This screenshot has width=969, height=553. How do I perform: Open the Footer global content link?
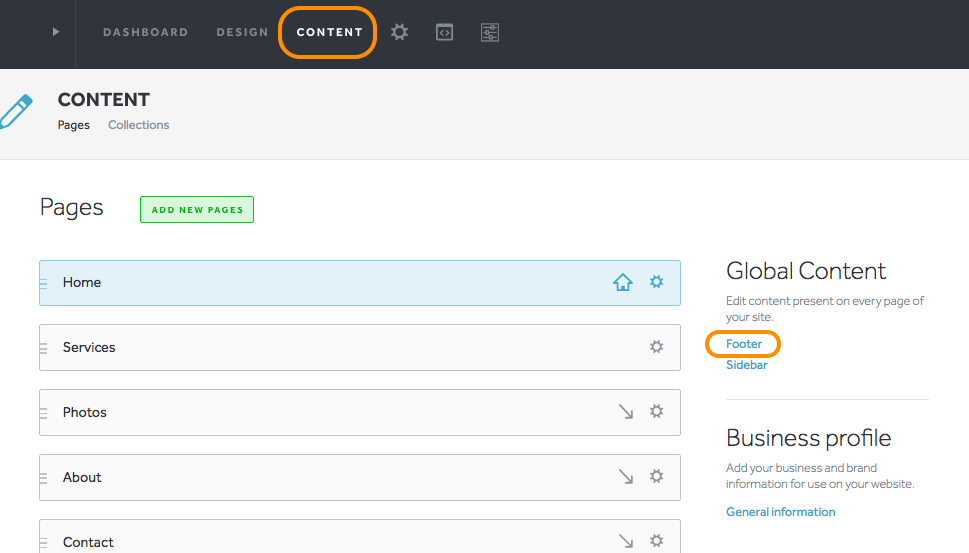tap(744, 344)
